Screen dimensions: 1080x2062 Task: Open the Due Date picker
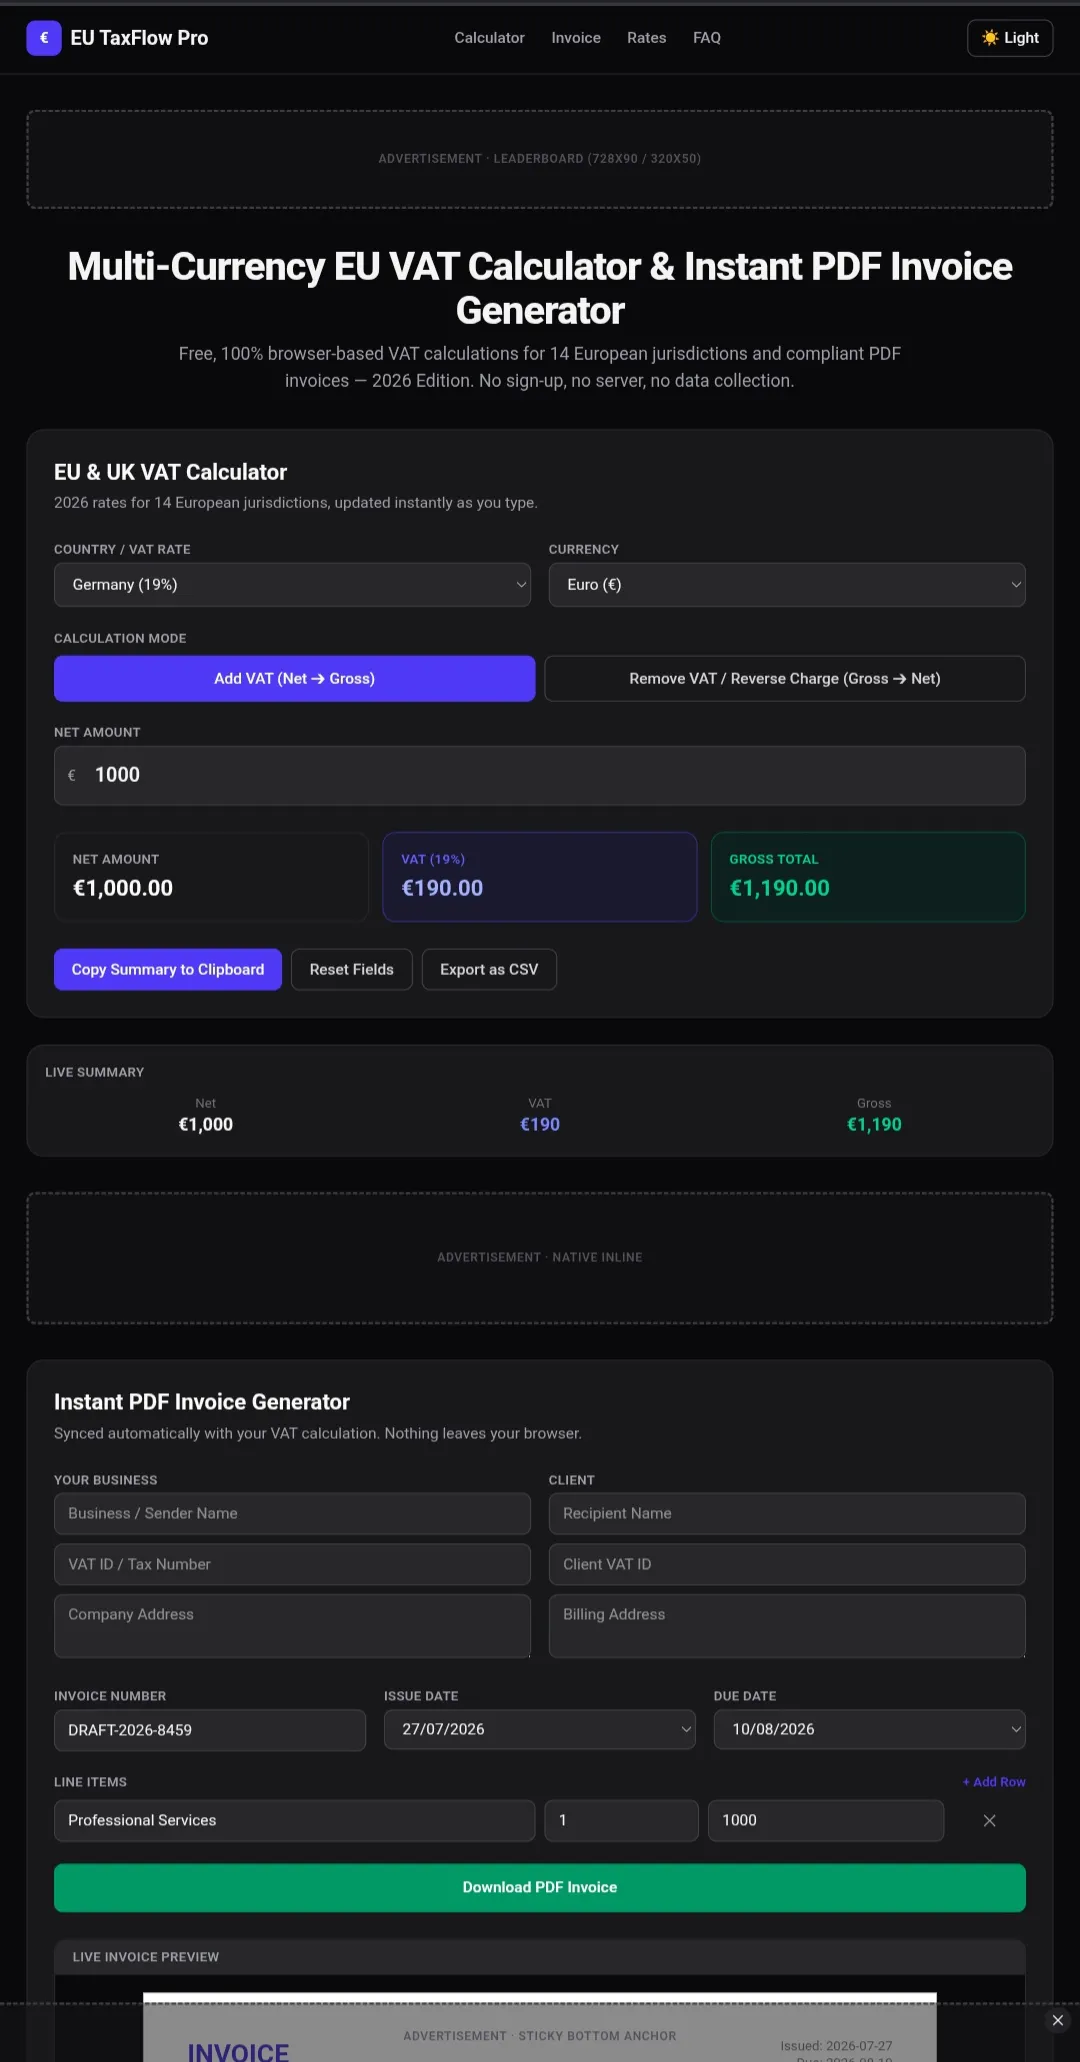click(869, 1729)
